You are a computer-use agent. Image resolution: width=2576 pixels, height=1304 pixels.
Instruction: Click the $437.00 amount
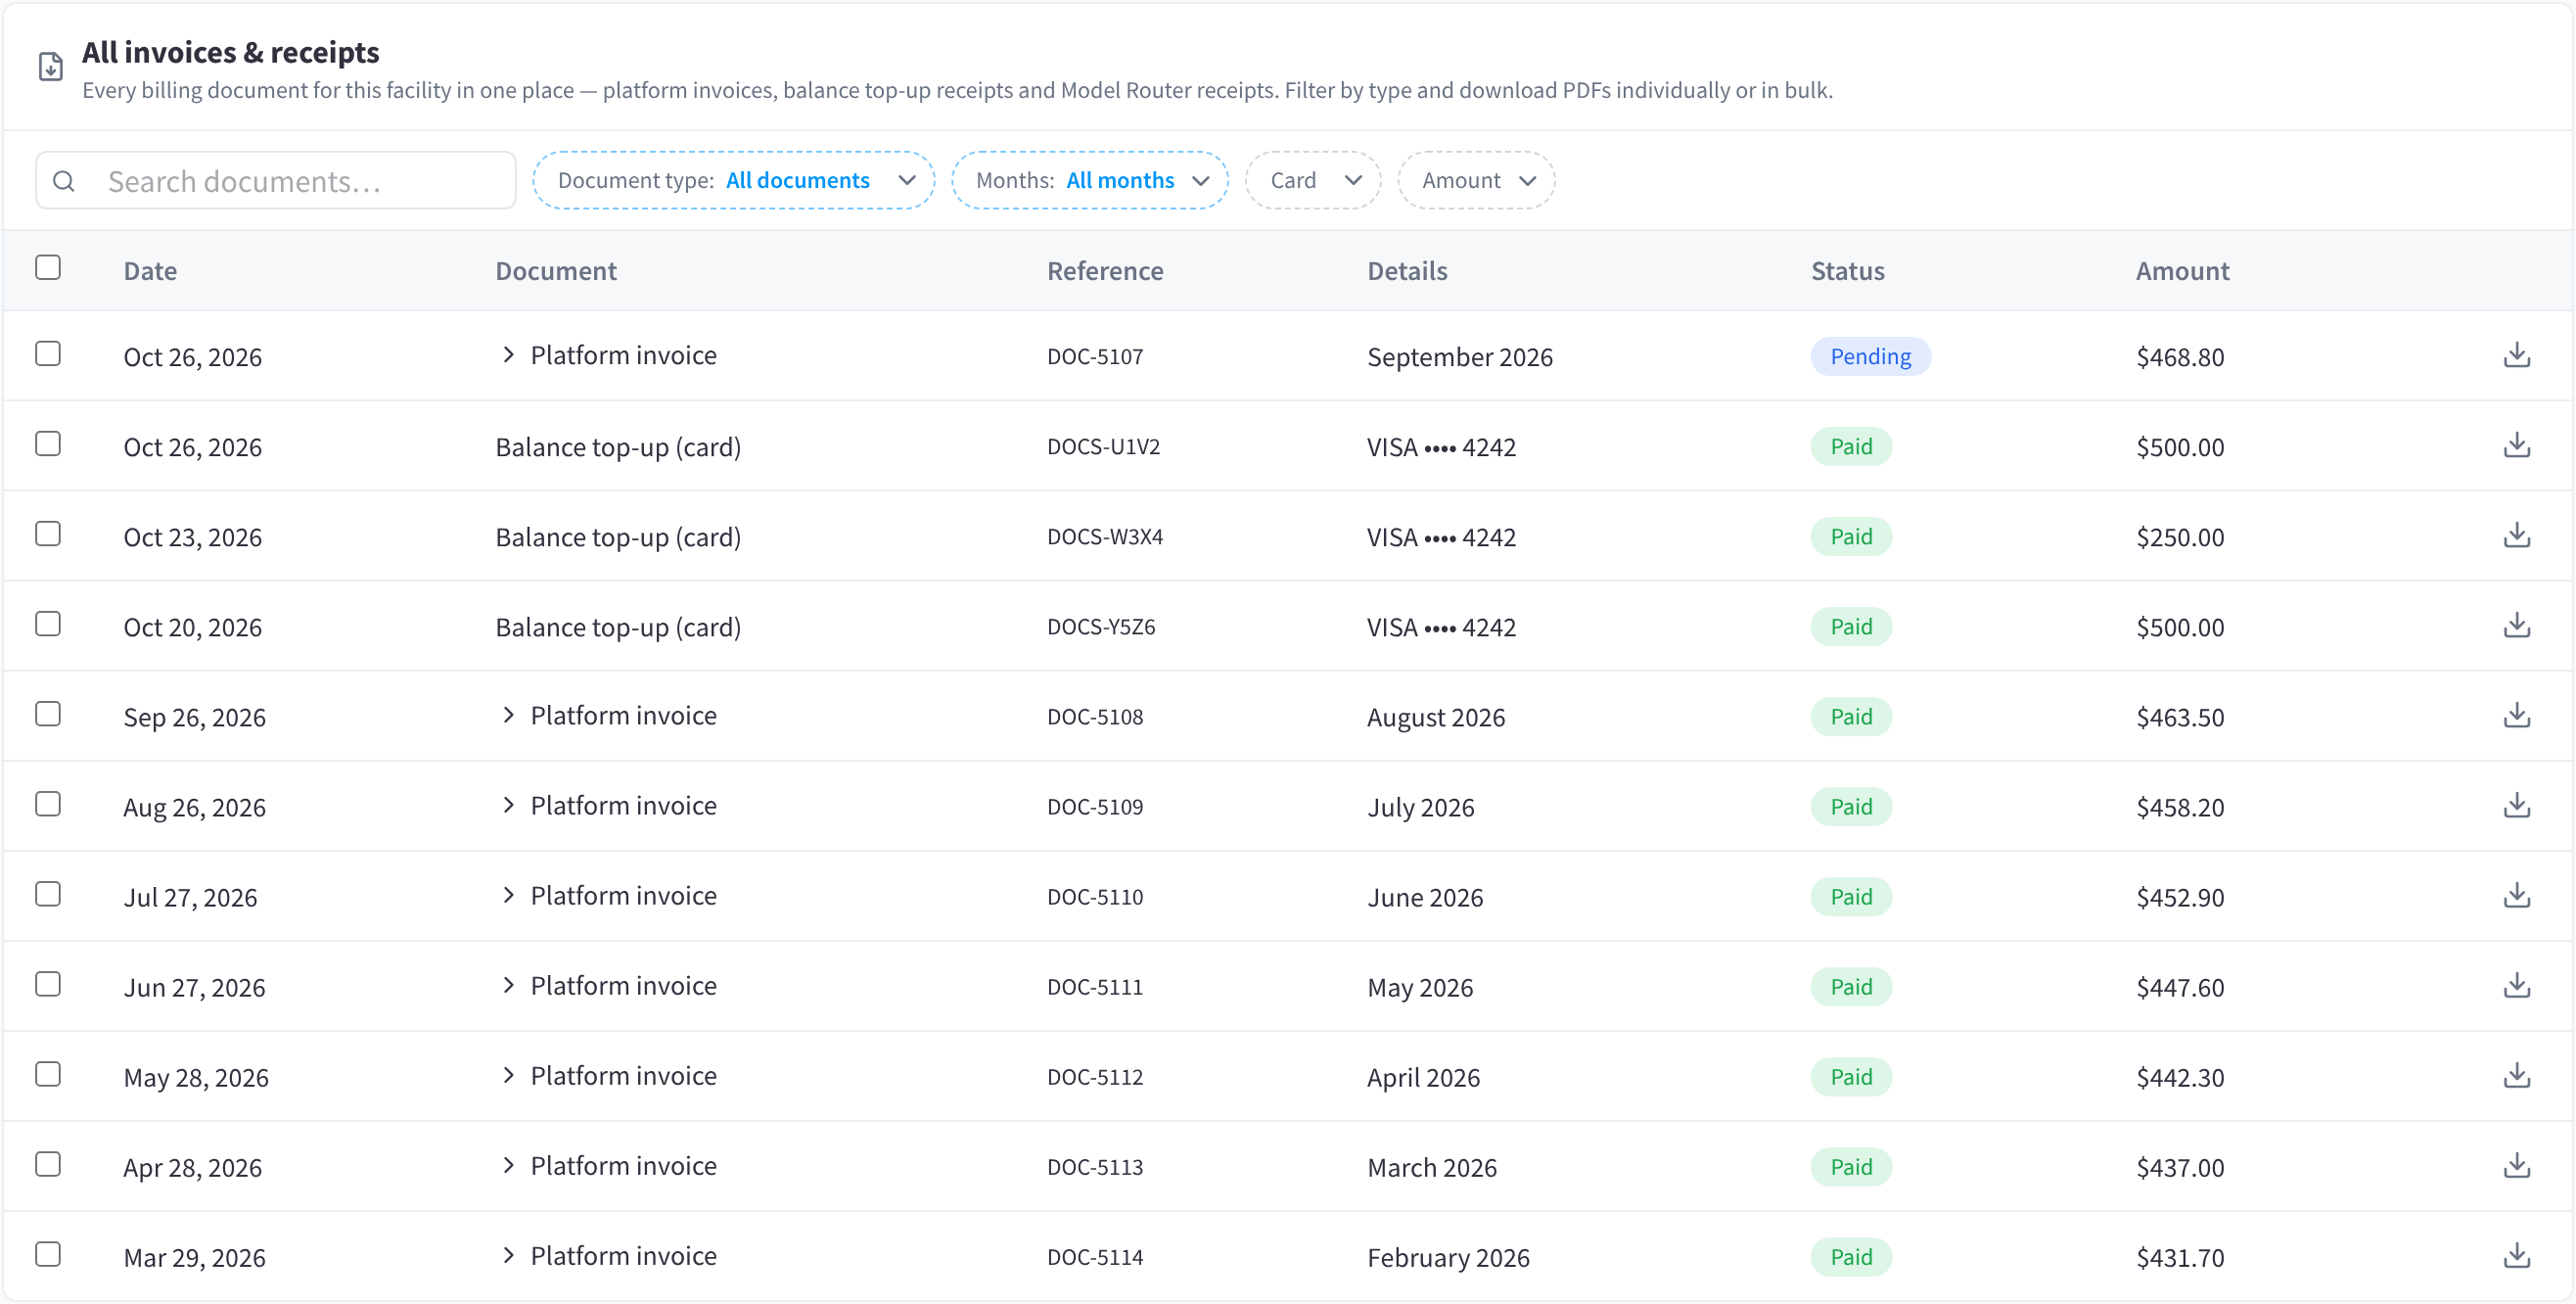[2180, 1167]
